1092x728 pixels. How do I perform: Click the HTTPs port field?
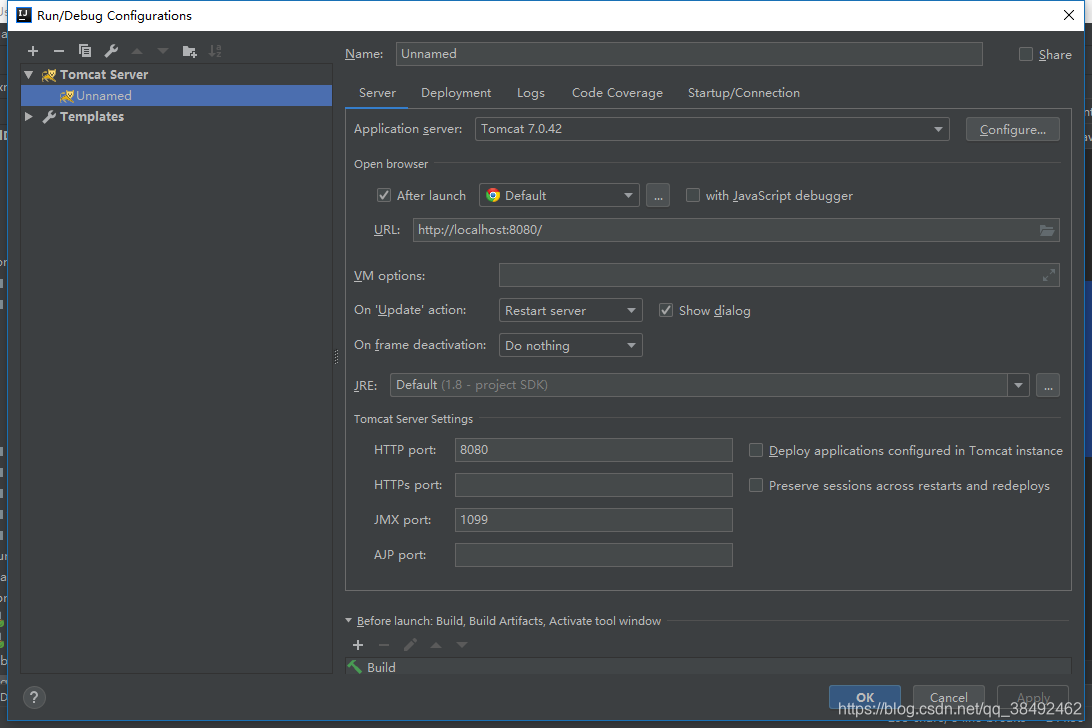[594, 485]
